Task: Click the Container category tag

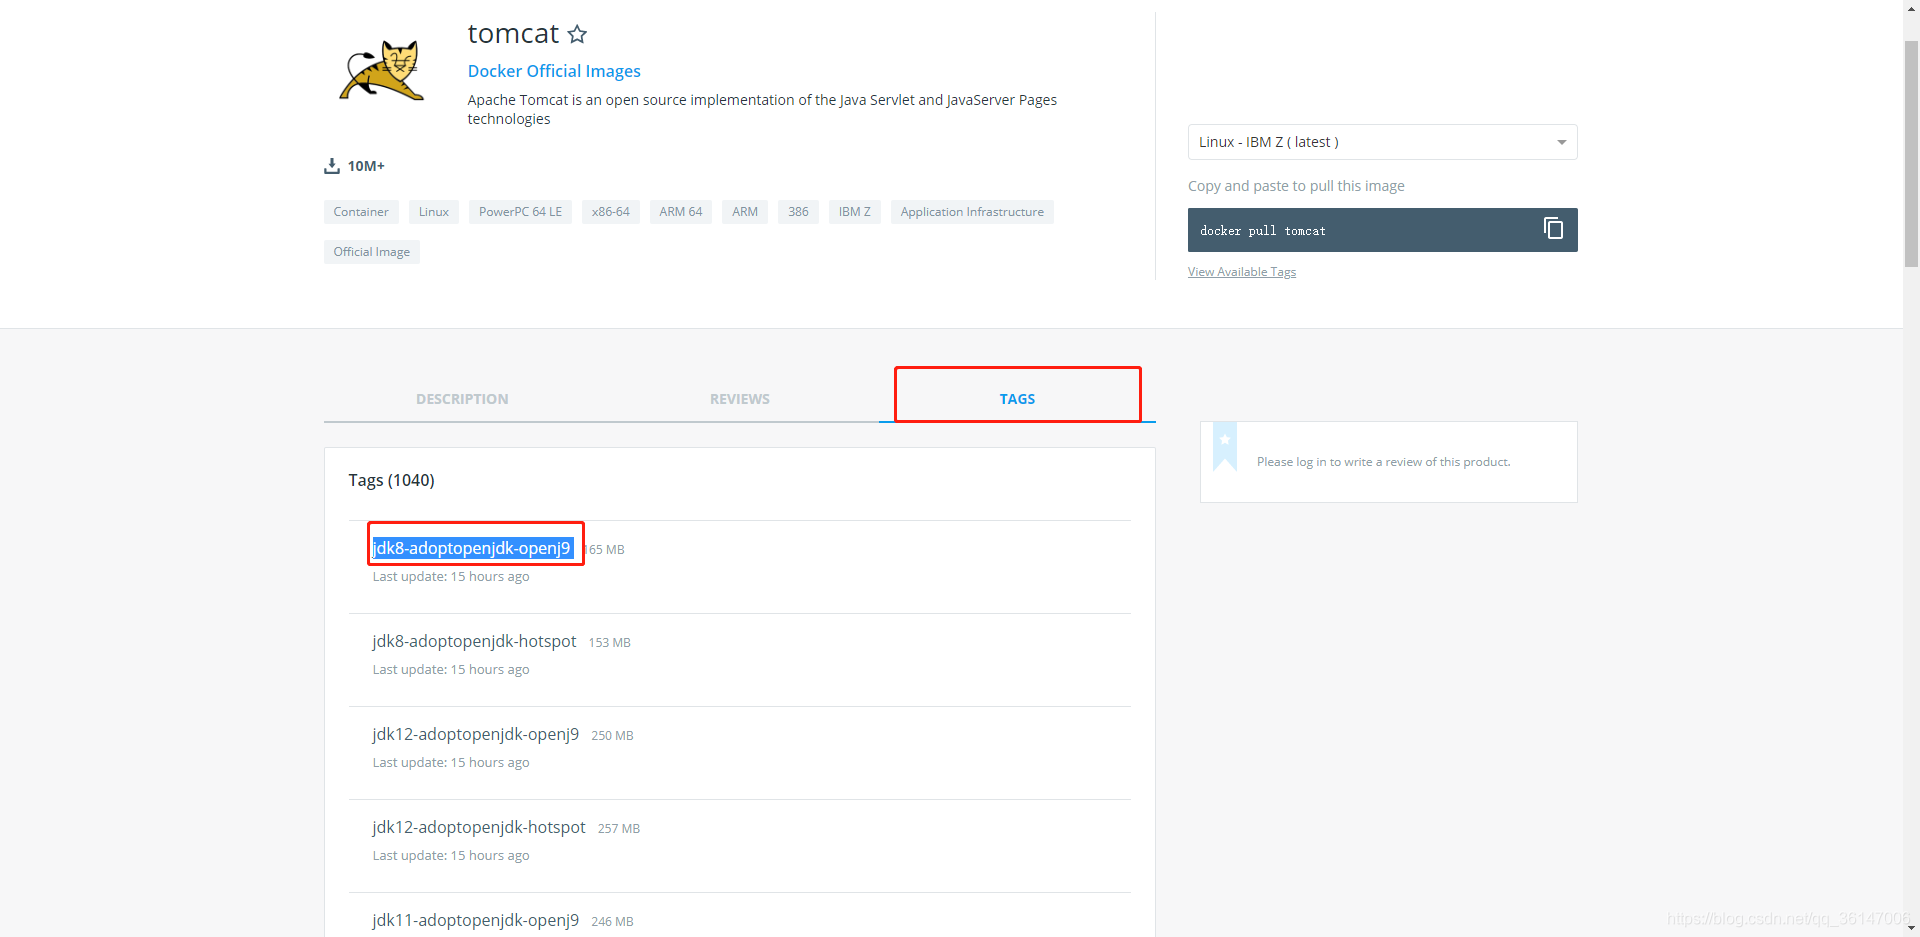Action: tap(361, 212)
